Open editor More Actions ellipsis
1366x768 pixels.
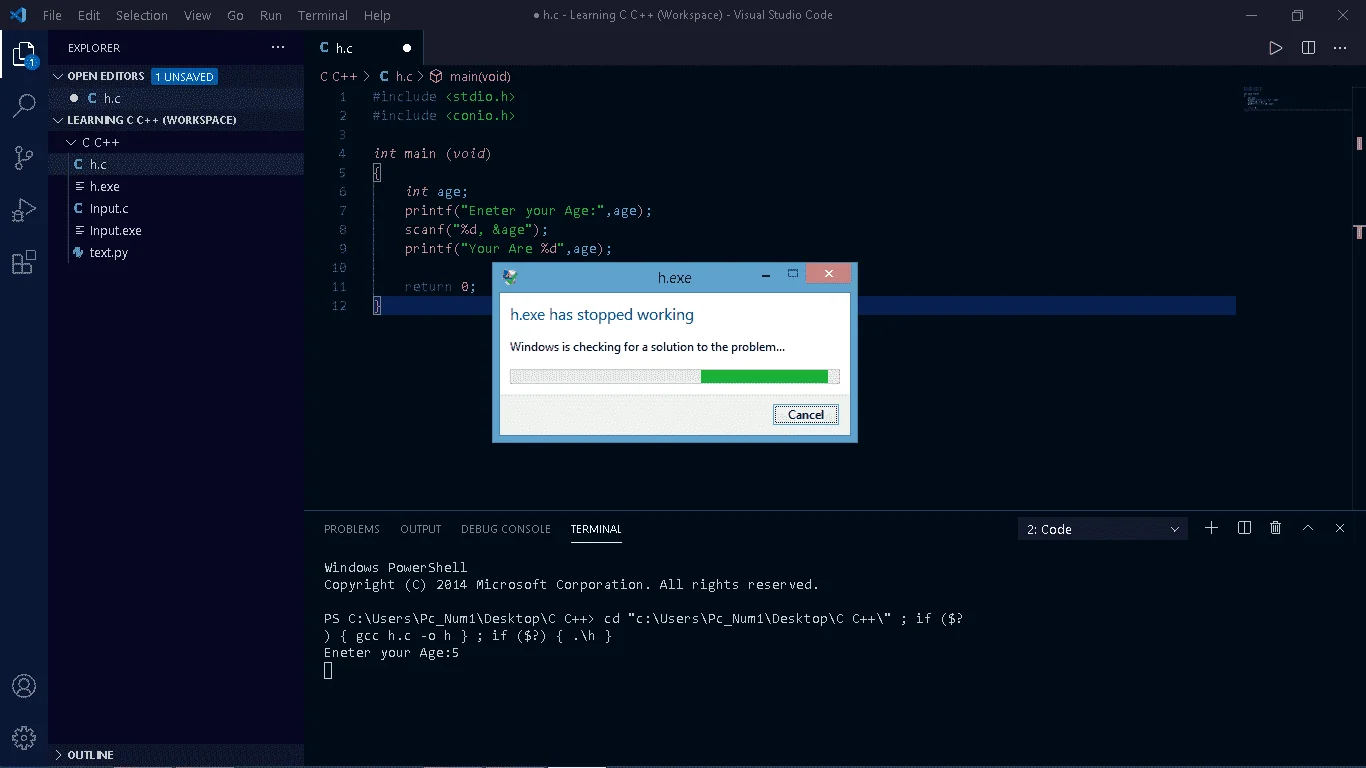point(1341,48)
